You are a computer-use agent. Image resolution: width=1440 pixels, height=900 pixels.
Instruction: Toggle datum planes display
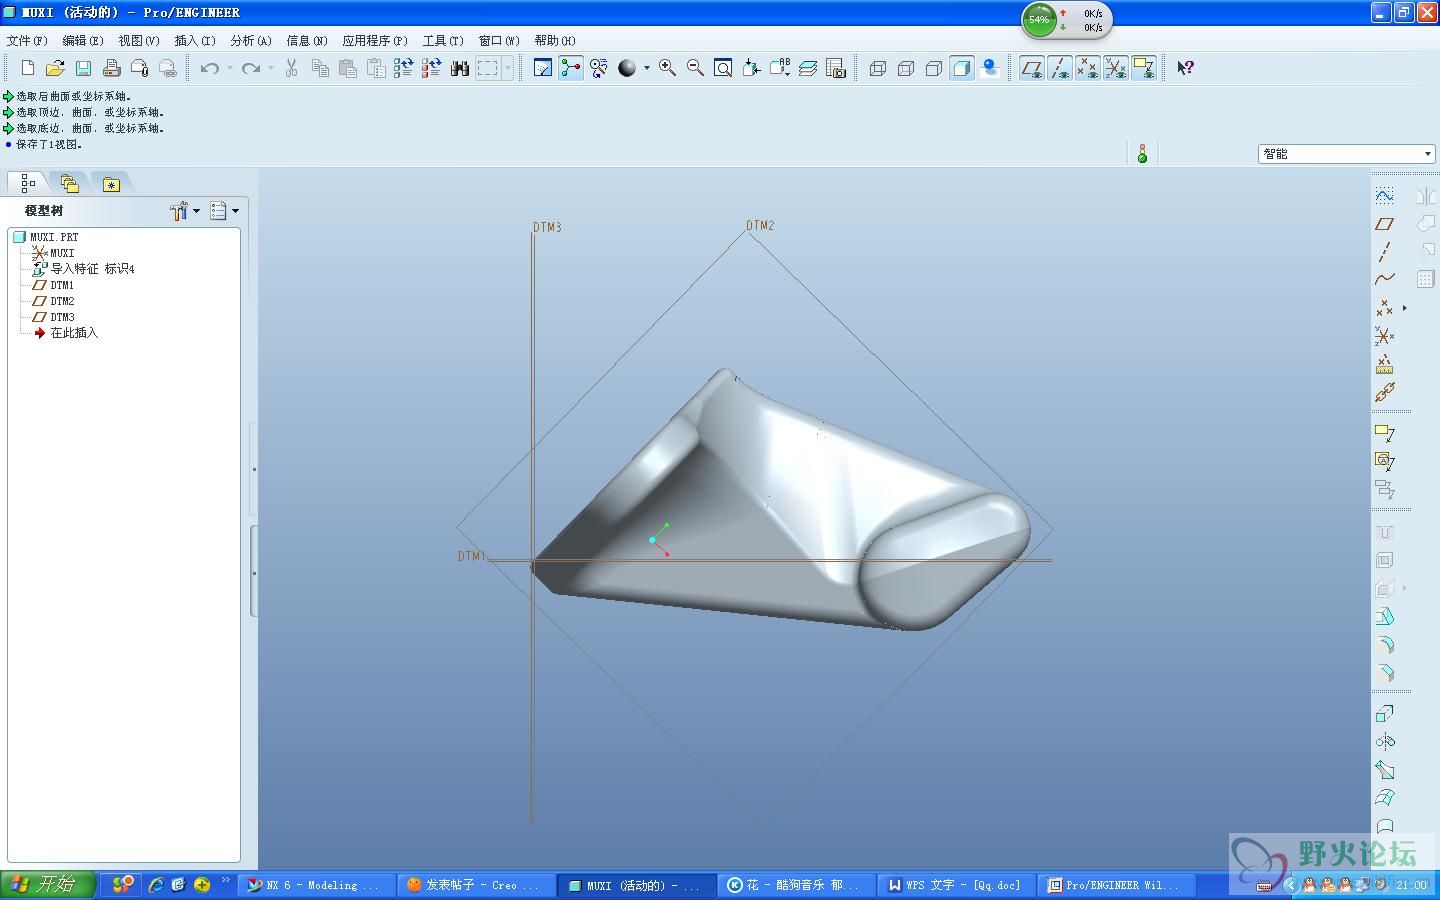1032,68
